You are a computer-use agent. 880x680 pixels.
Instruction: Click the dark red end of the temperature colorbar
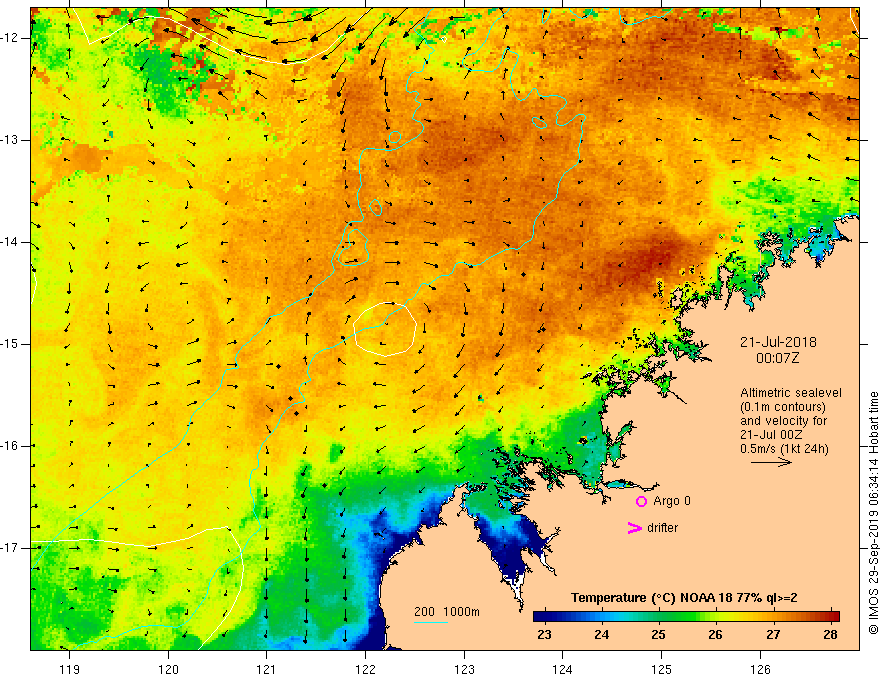[x=833, y=616]
